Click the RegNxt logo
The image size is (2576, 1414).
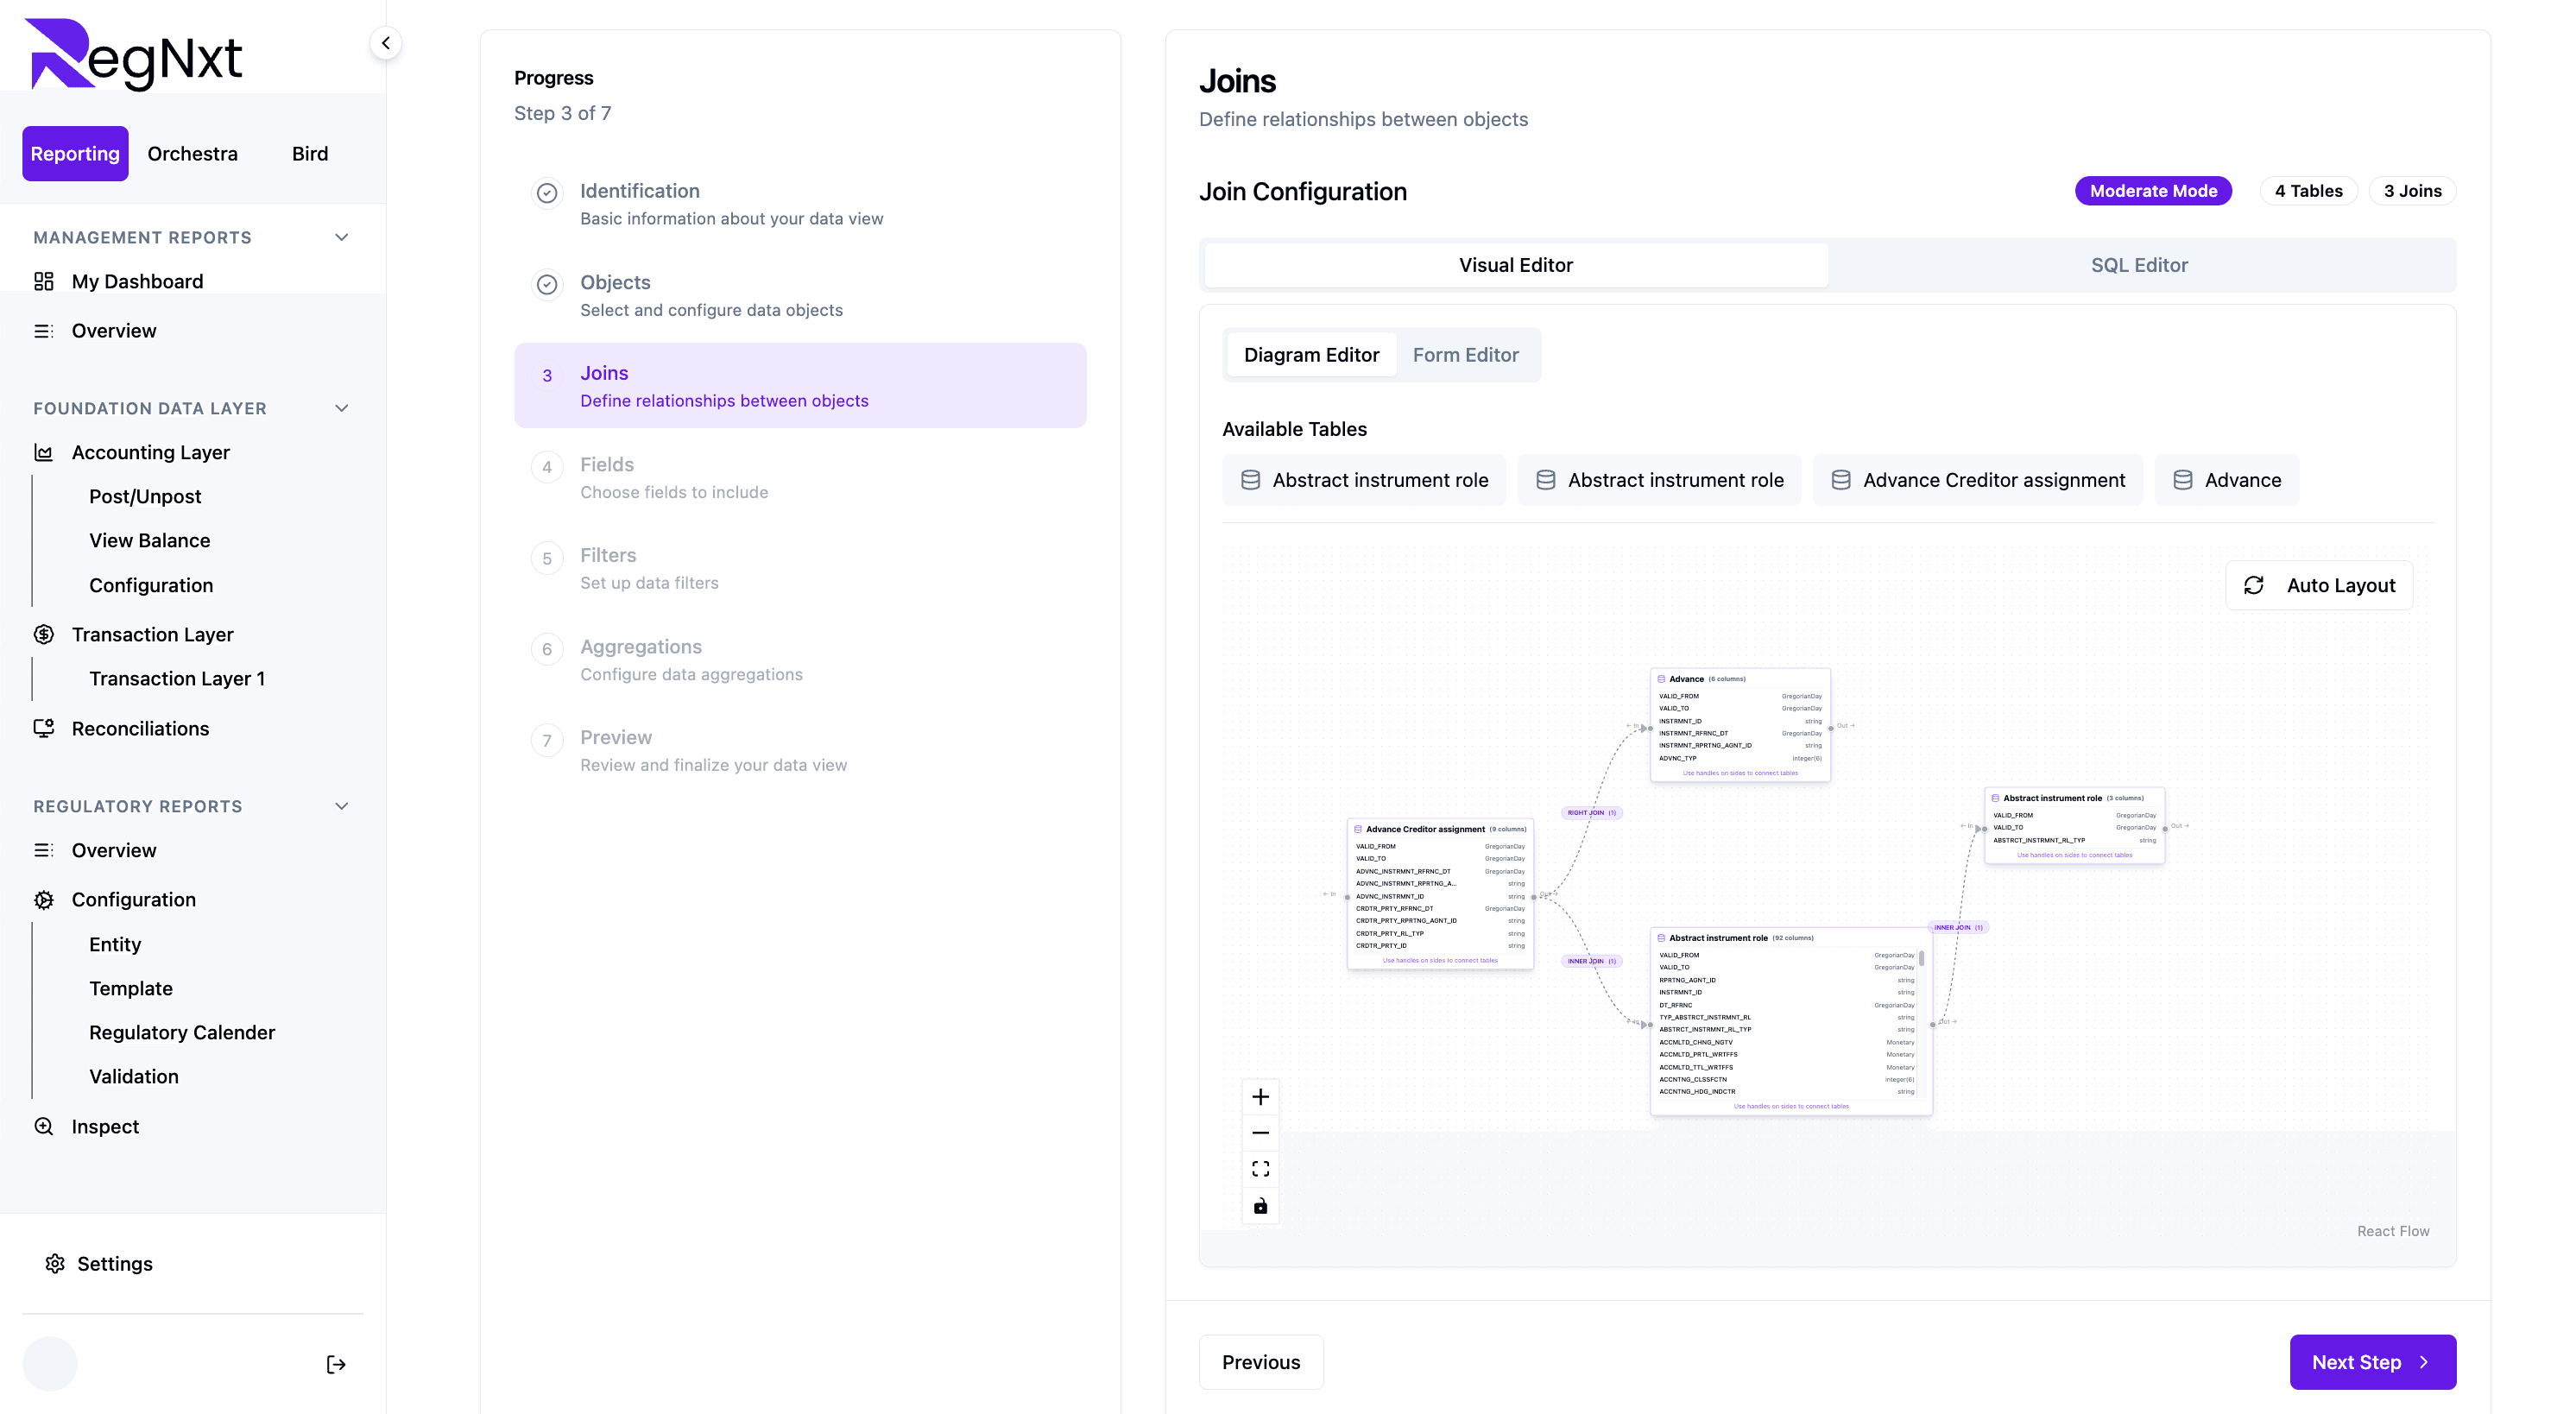tap(134, 55)
